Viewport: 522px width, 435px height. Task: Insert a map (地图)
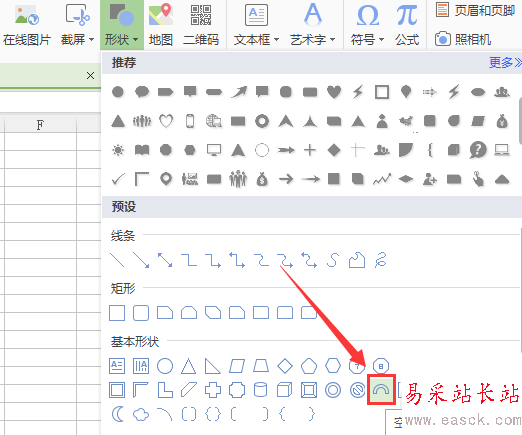[161, 26]
